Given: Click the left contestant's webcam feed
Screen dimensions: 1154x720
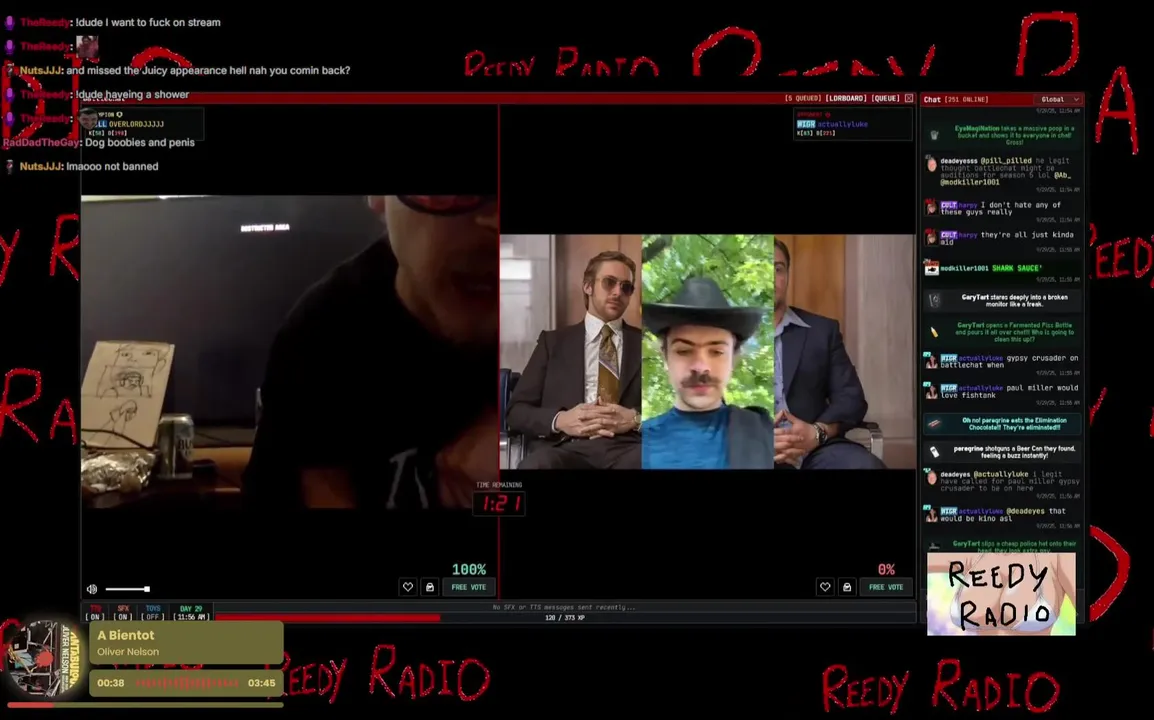Looking at the screenshot, I should tap(289, 351).
